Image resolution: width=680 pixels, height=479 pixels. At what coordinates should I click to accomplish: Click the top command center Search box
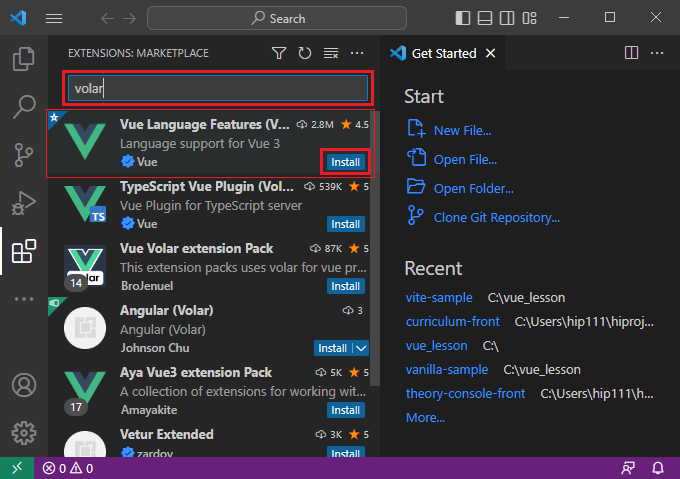277,18
